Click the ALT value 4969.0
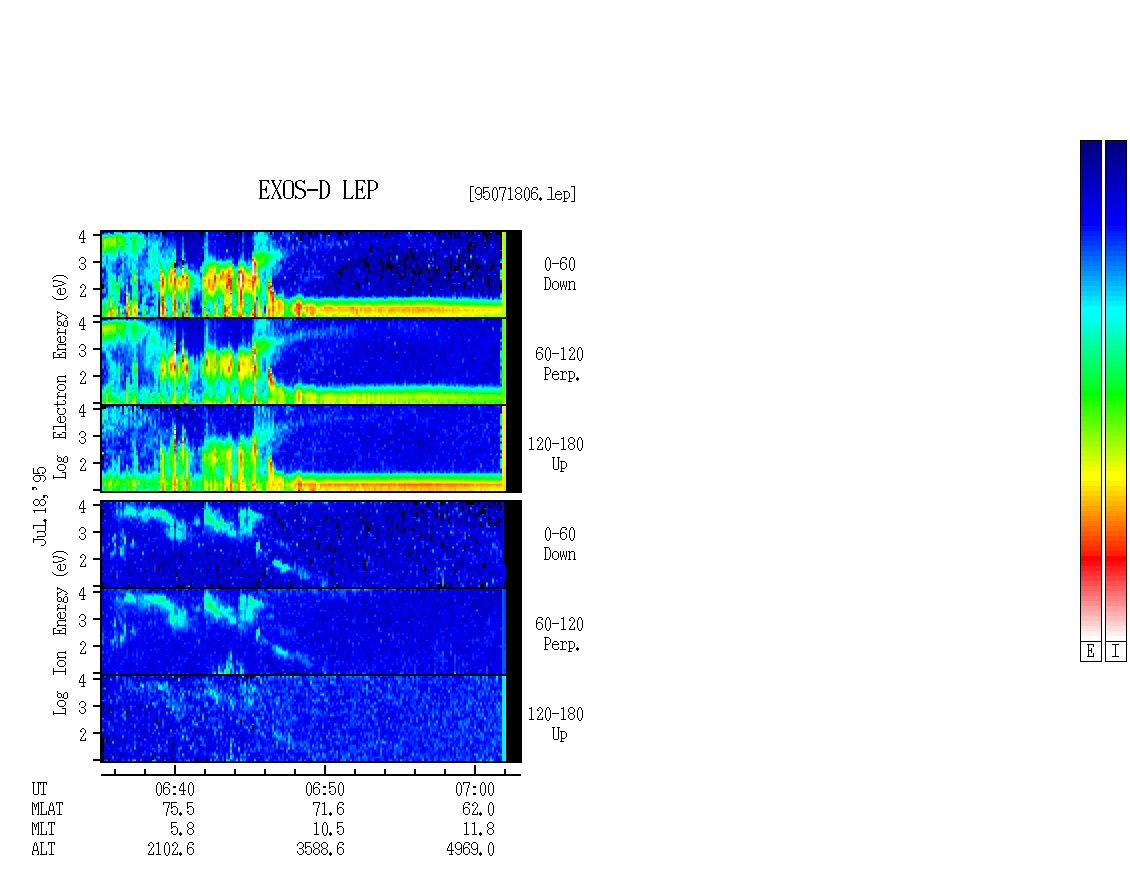 coord(471,850)
